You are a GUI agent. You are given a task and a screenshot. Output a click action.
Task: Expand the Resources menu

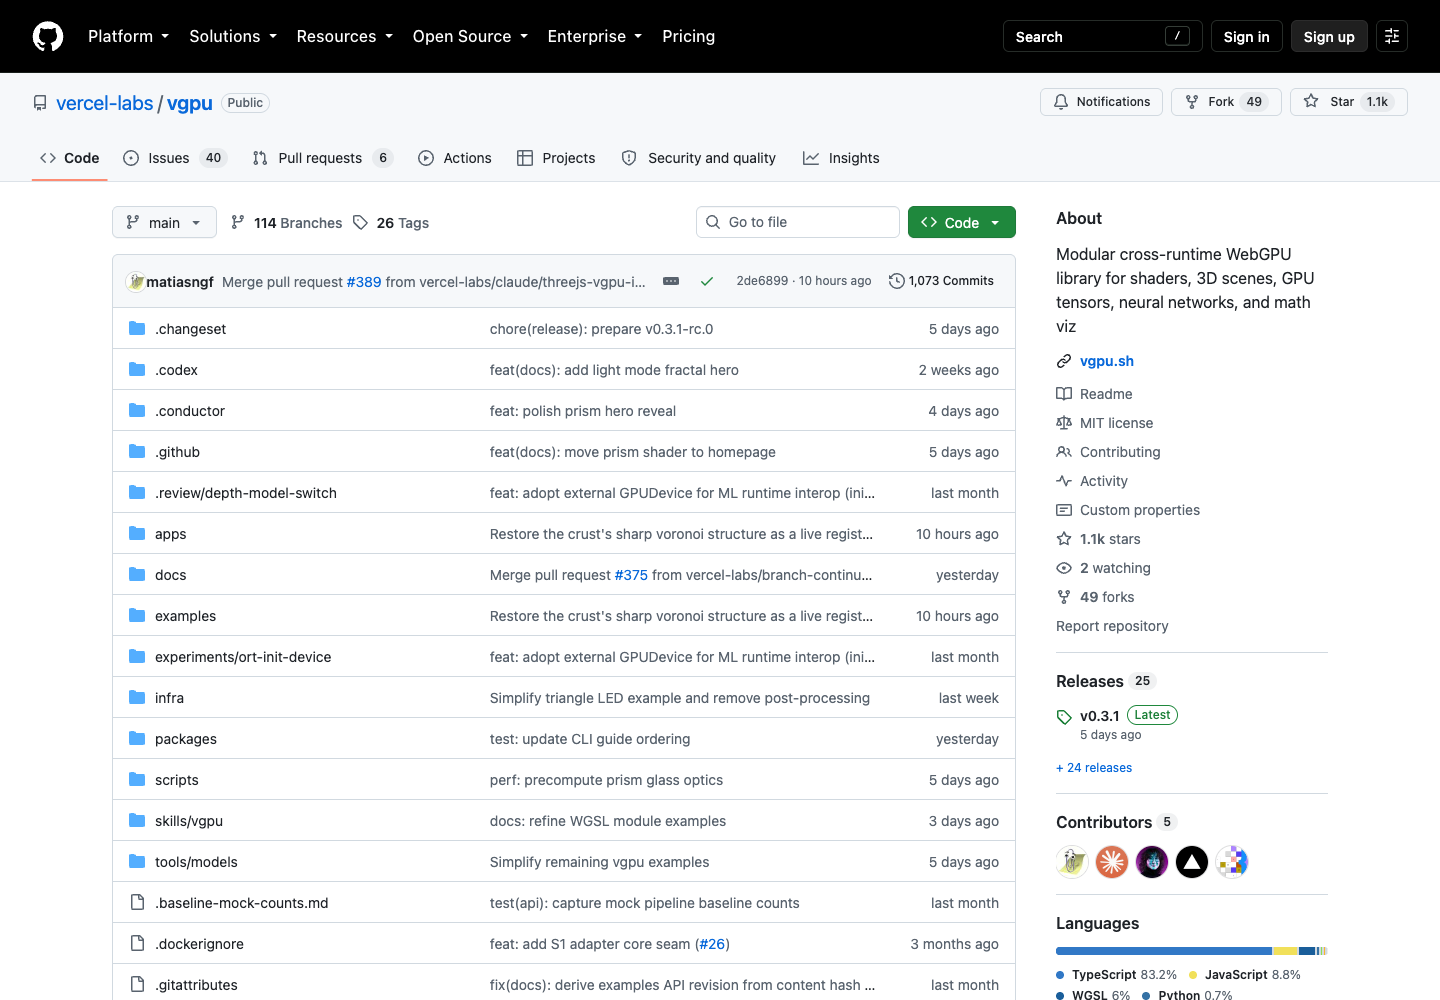345,36
